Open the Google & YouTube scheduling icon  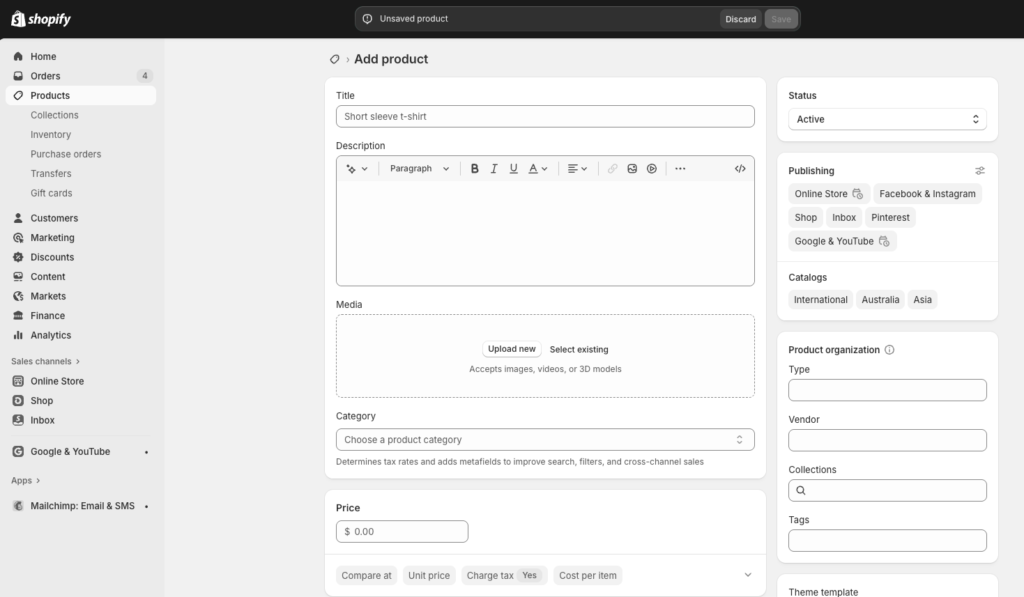pos(885,241)
